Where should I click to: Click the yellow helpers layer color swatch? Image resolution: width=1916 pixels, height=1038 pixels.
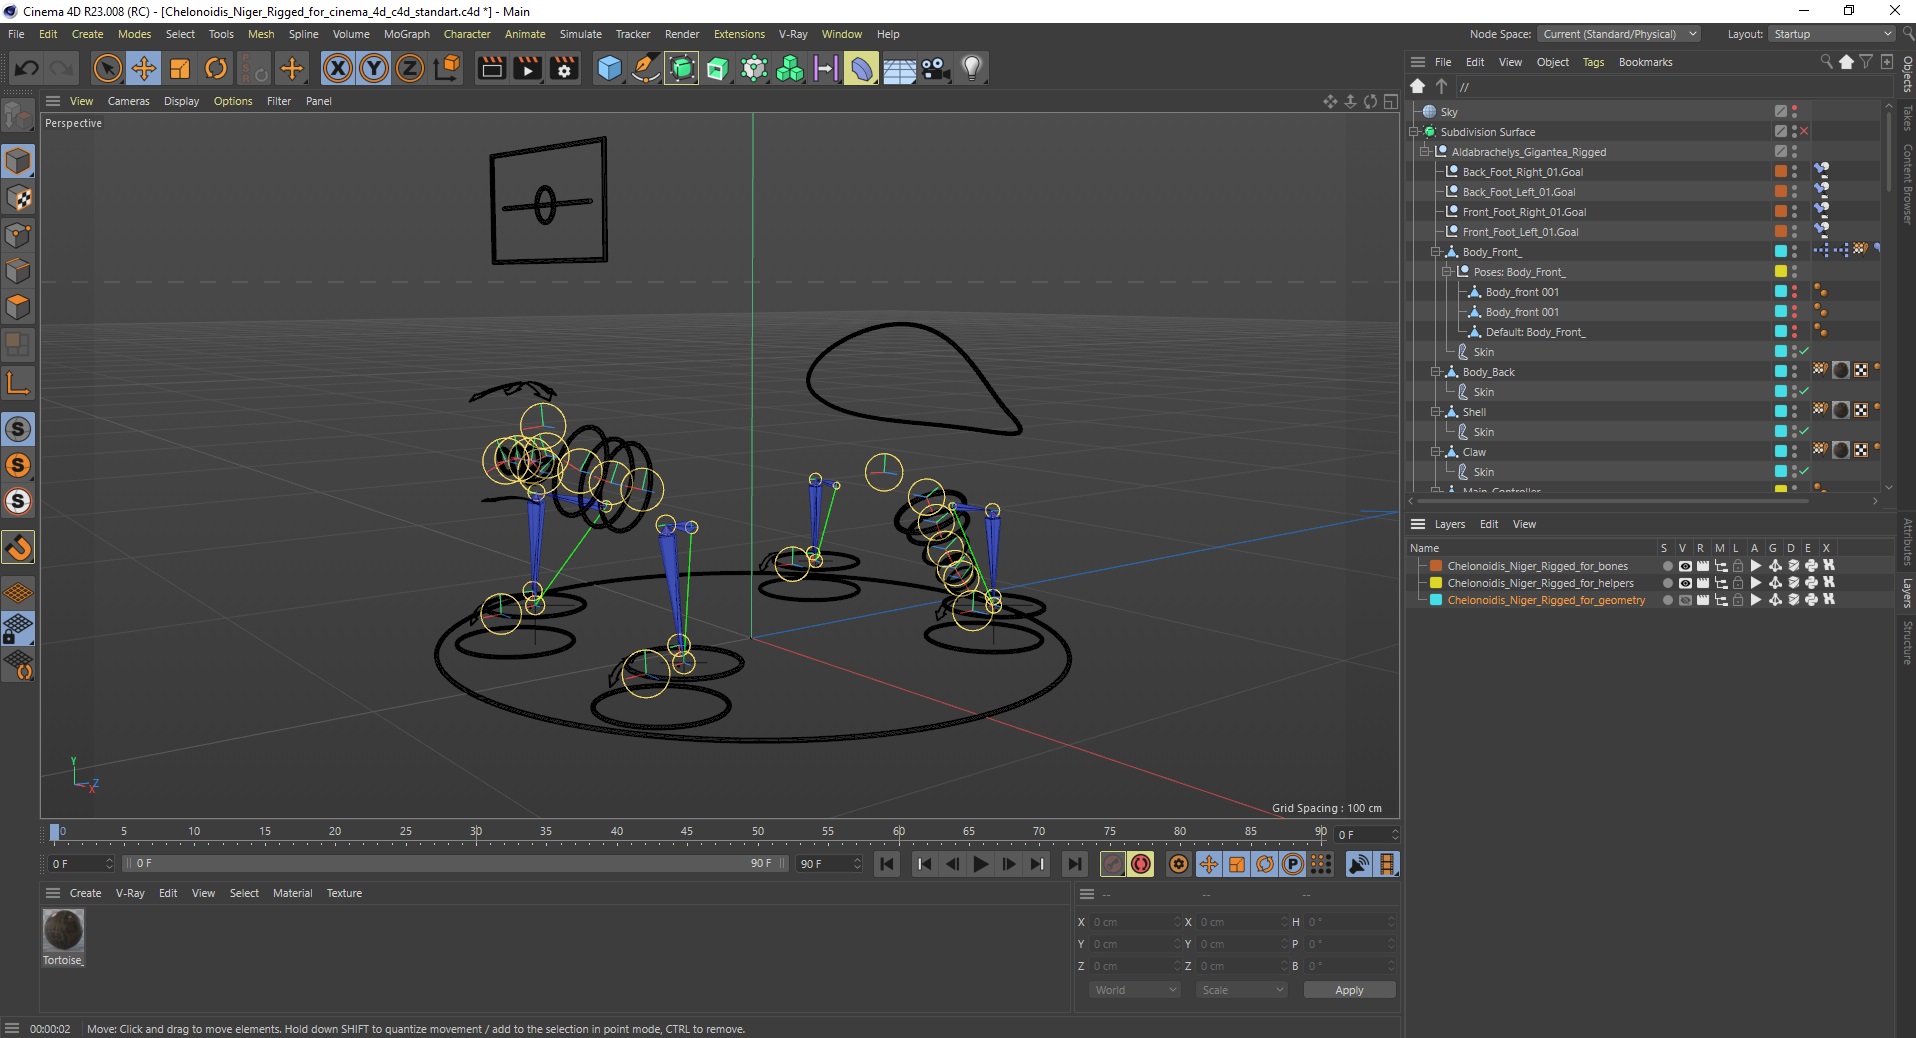pyautogui.click(x=1436, y=583)
